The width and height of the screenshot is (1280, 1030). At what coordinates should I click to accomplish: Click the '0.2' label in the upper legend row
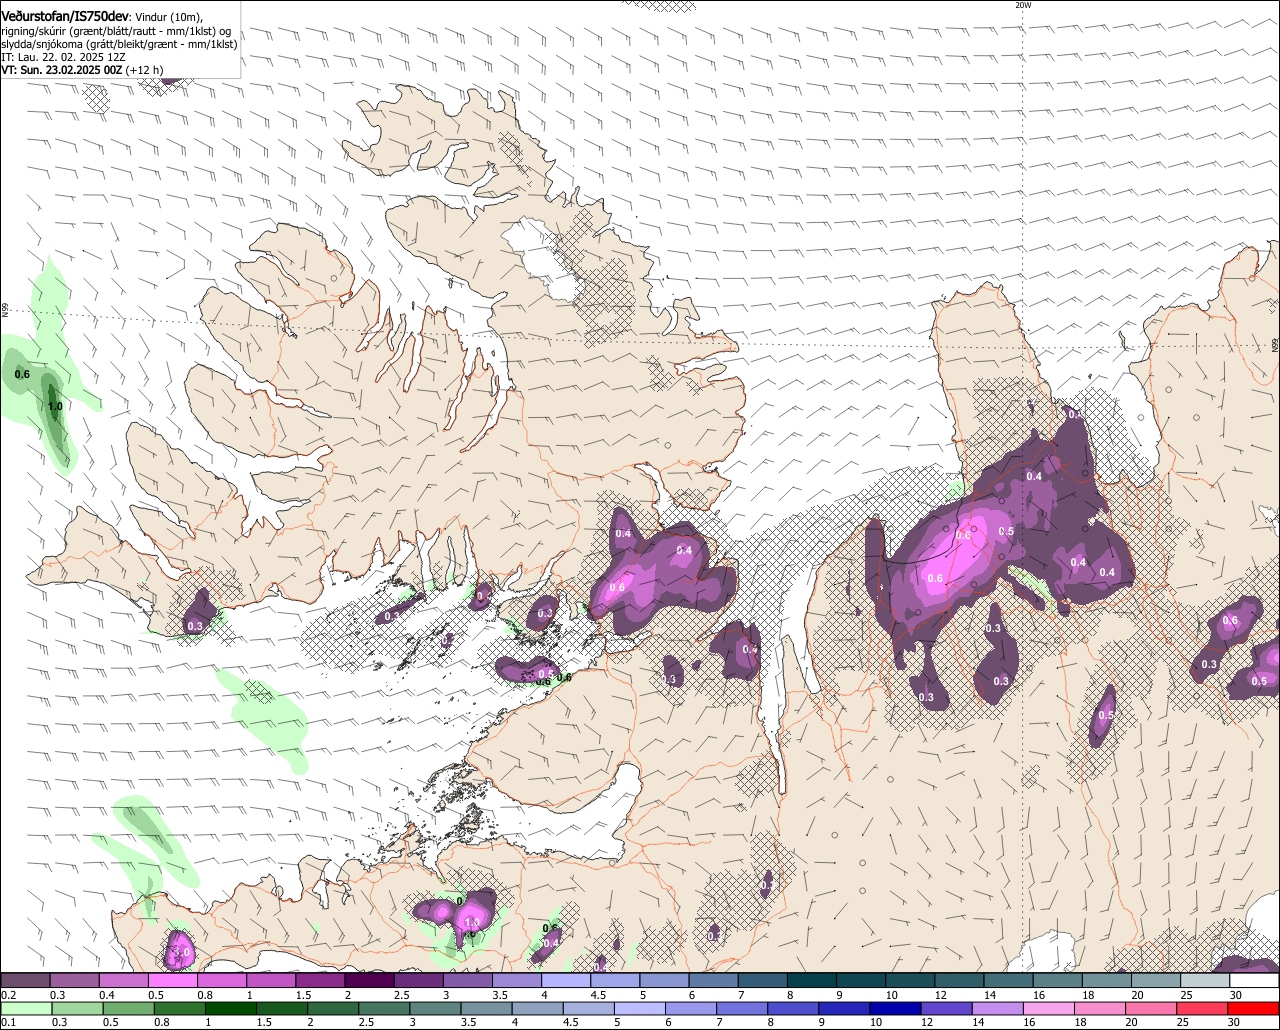8,995
